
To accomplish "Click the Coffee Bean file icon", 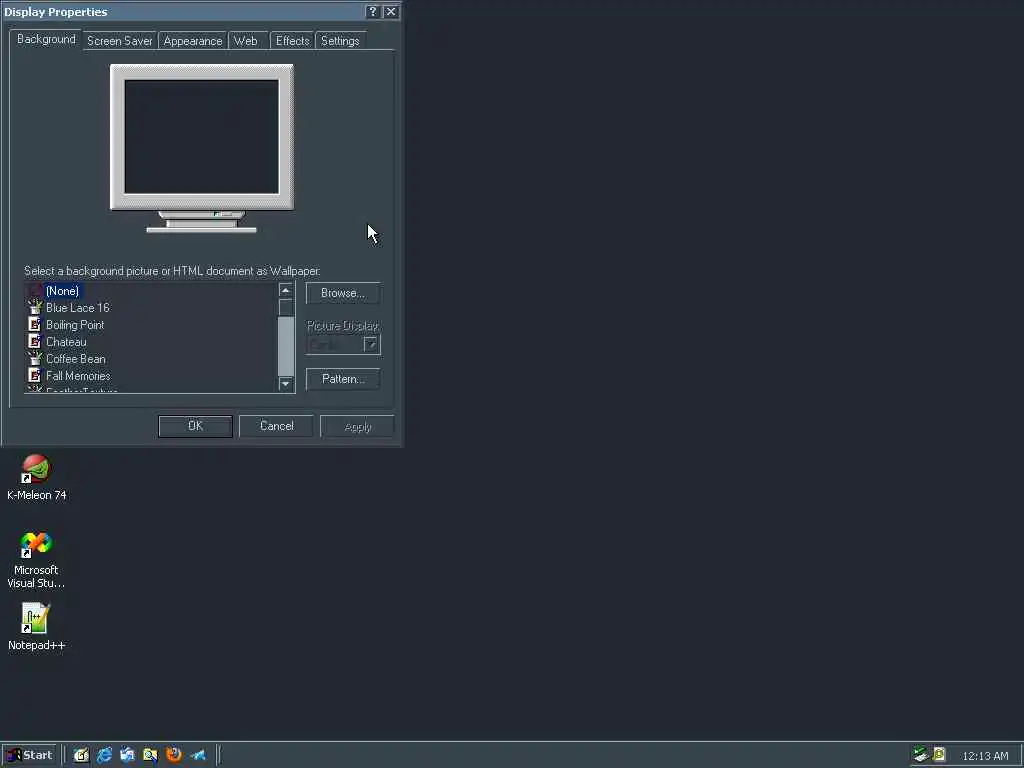I will pyautogui.click(x=35, y=358).
